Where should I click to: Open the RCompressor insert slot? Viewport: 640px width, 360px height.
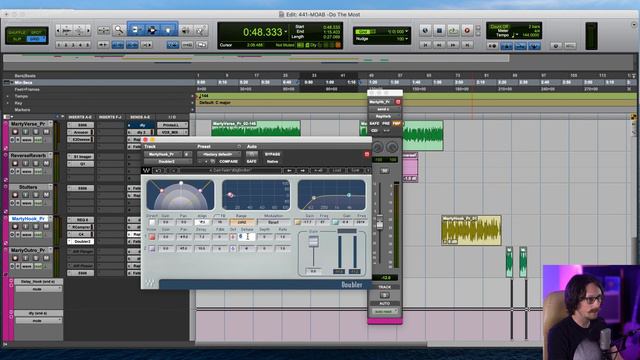[x=81, y=227]
